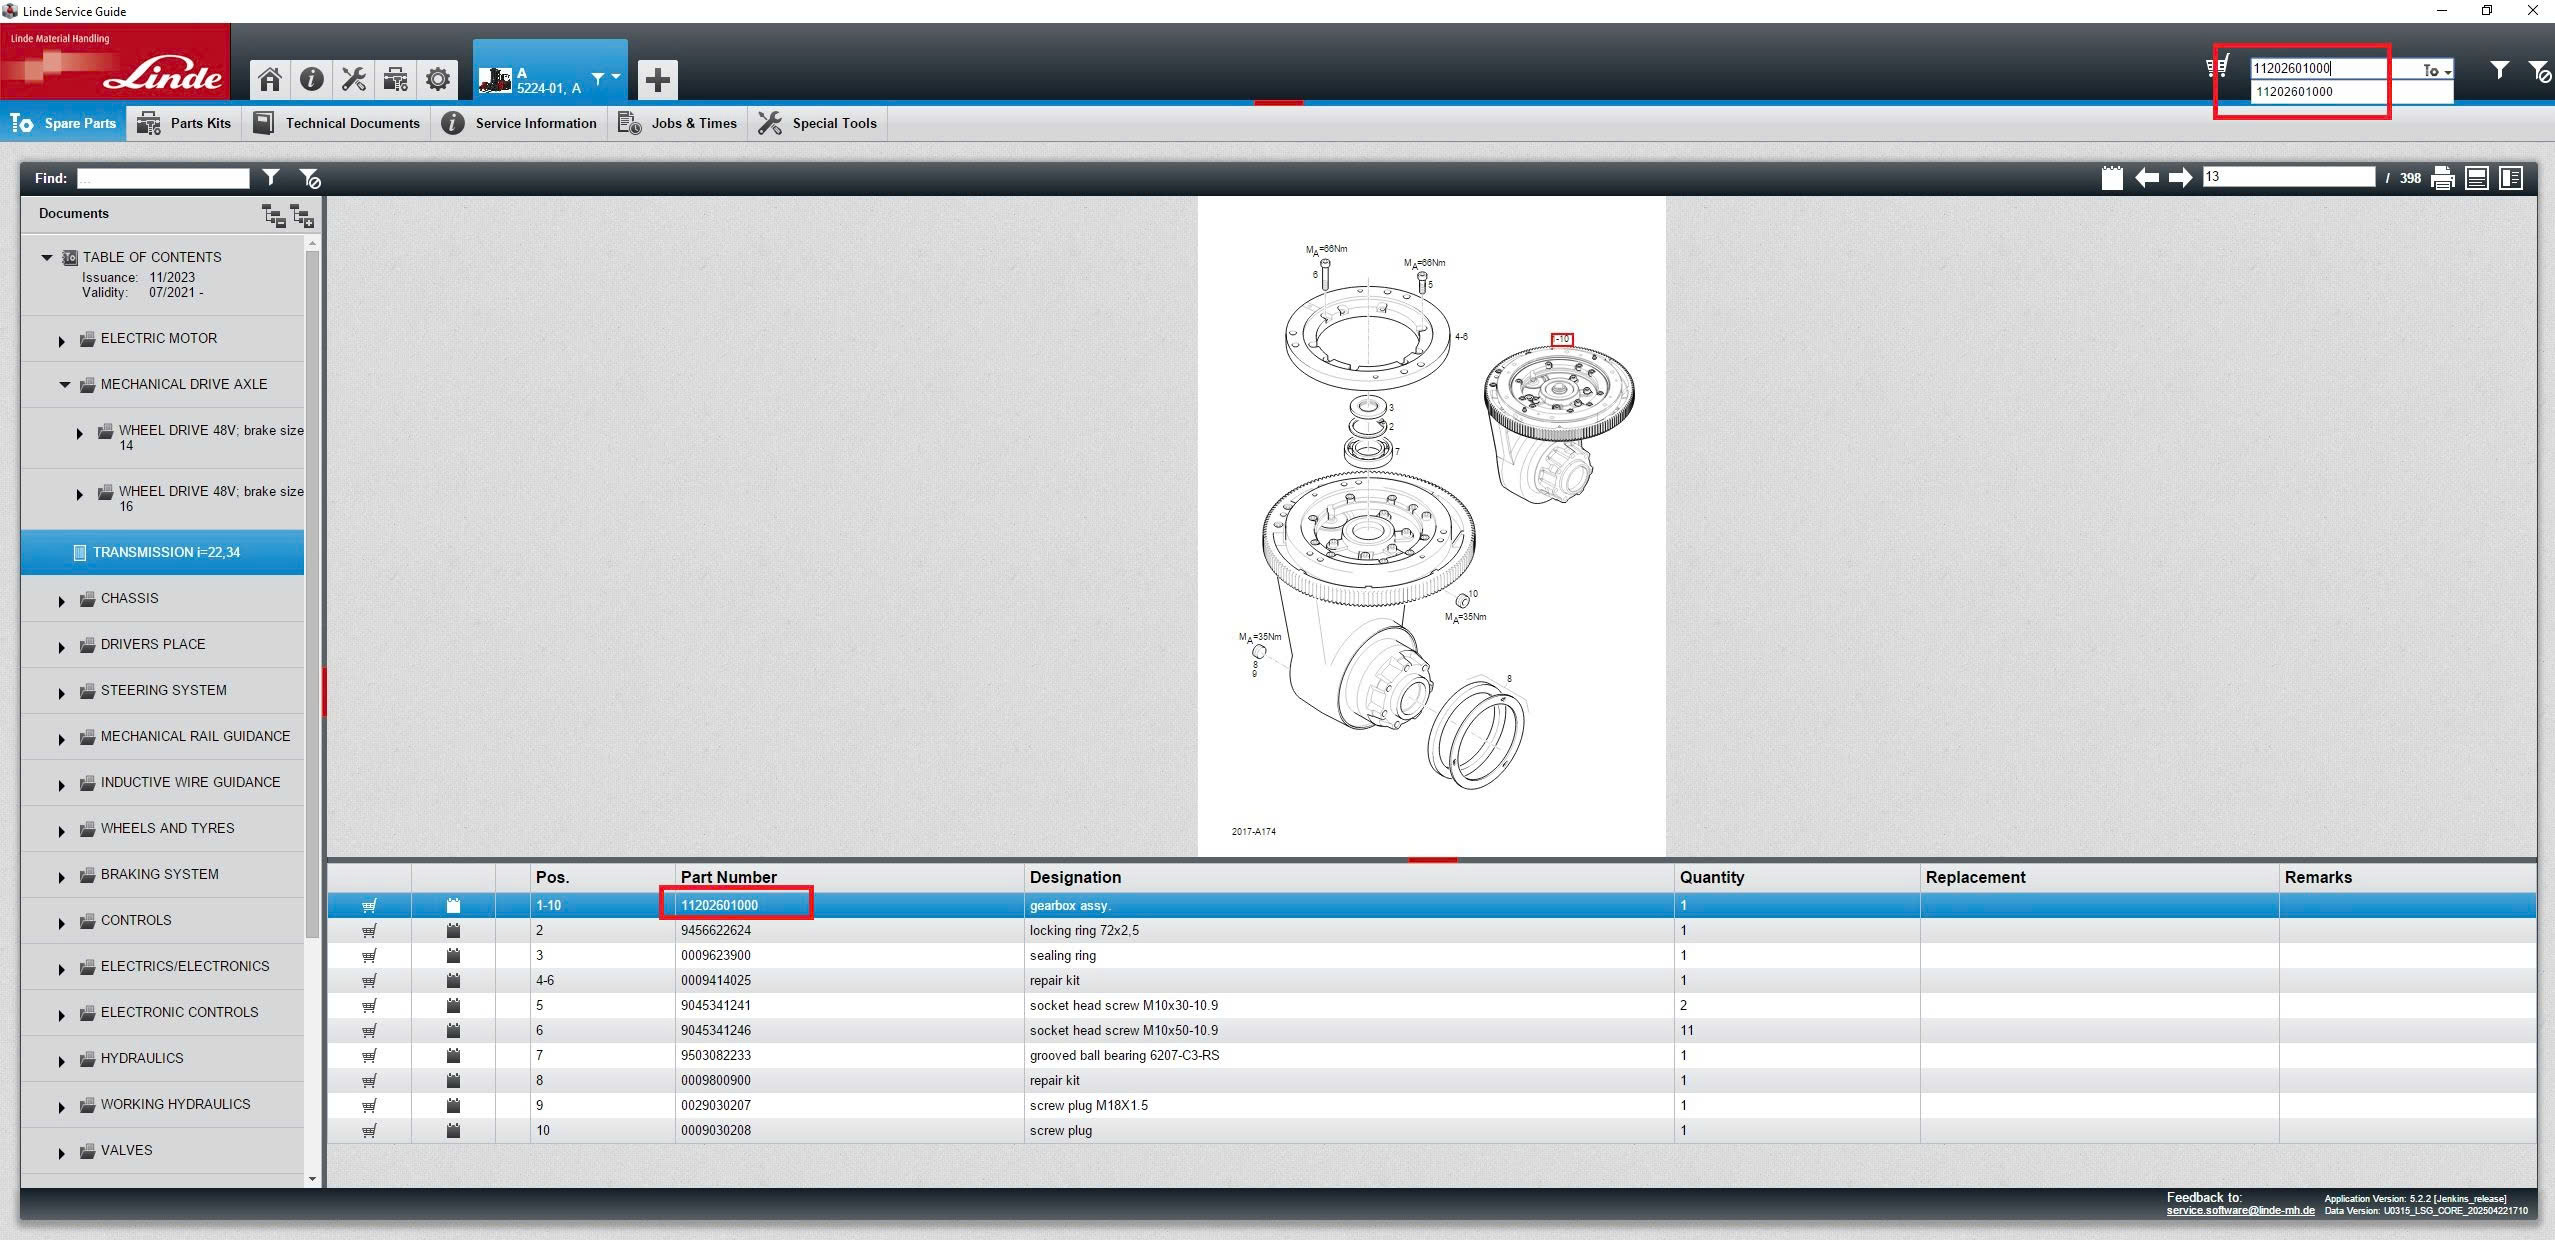2555x1240 pixels.
Task: Open note for socket head screw M10x30 row
Action: coord(453,1005)
